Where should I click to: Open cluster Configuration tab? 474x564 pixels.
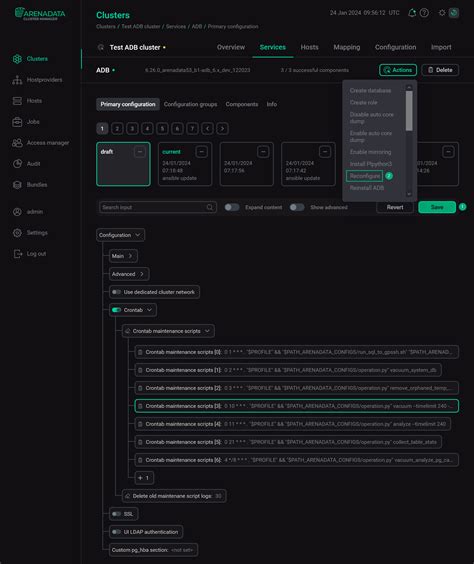pyautogui.click(x=396, y=47)
